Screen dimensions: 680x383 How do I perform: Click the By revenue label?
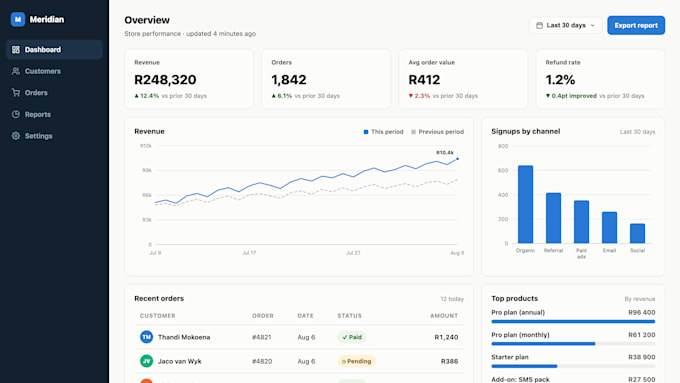(640, 299)
